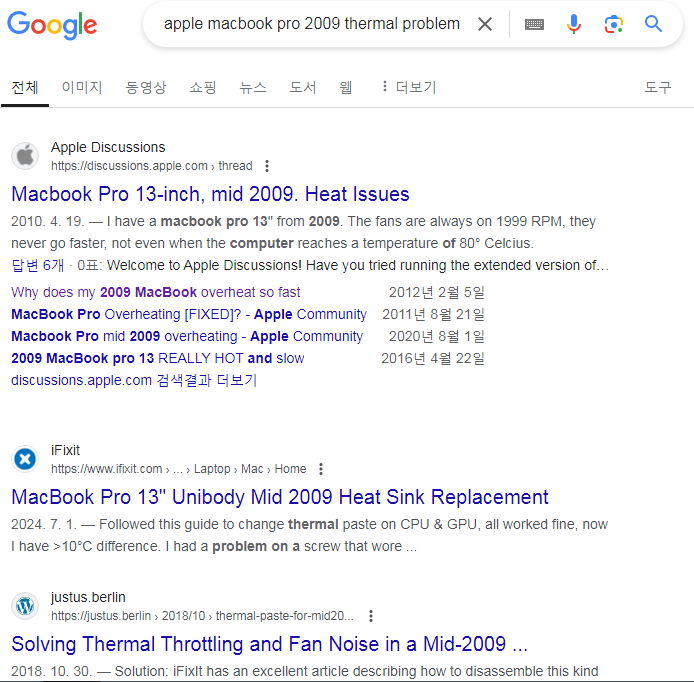Image resolution: width=694 pixels, height=682 pixels.
Task: Go to the 웹 tab
Action: [346, 87]
